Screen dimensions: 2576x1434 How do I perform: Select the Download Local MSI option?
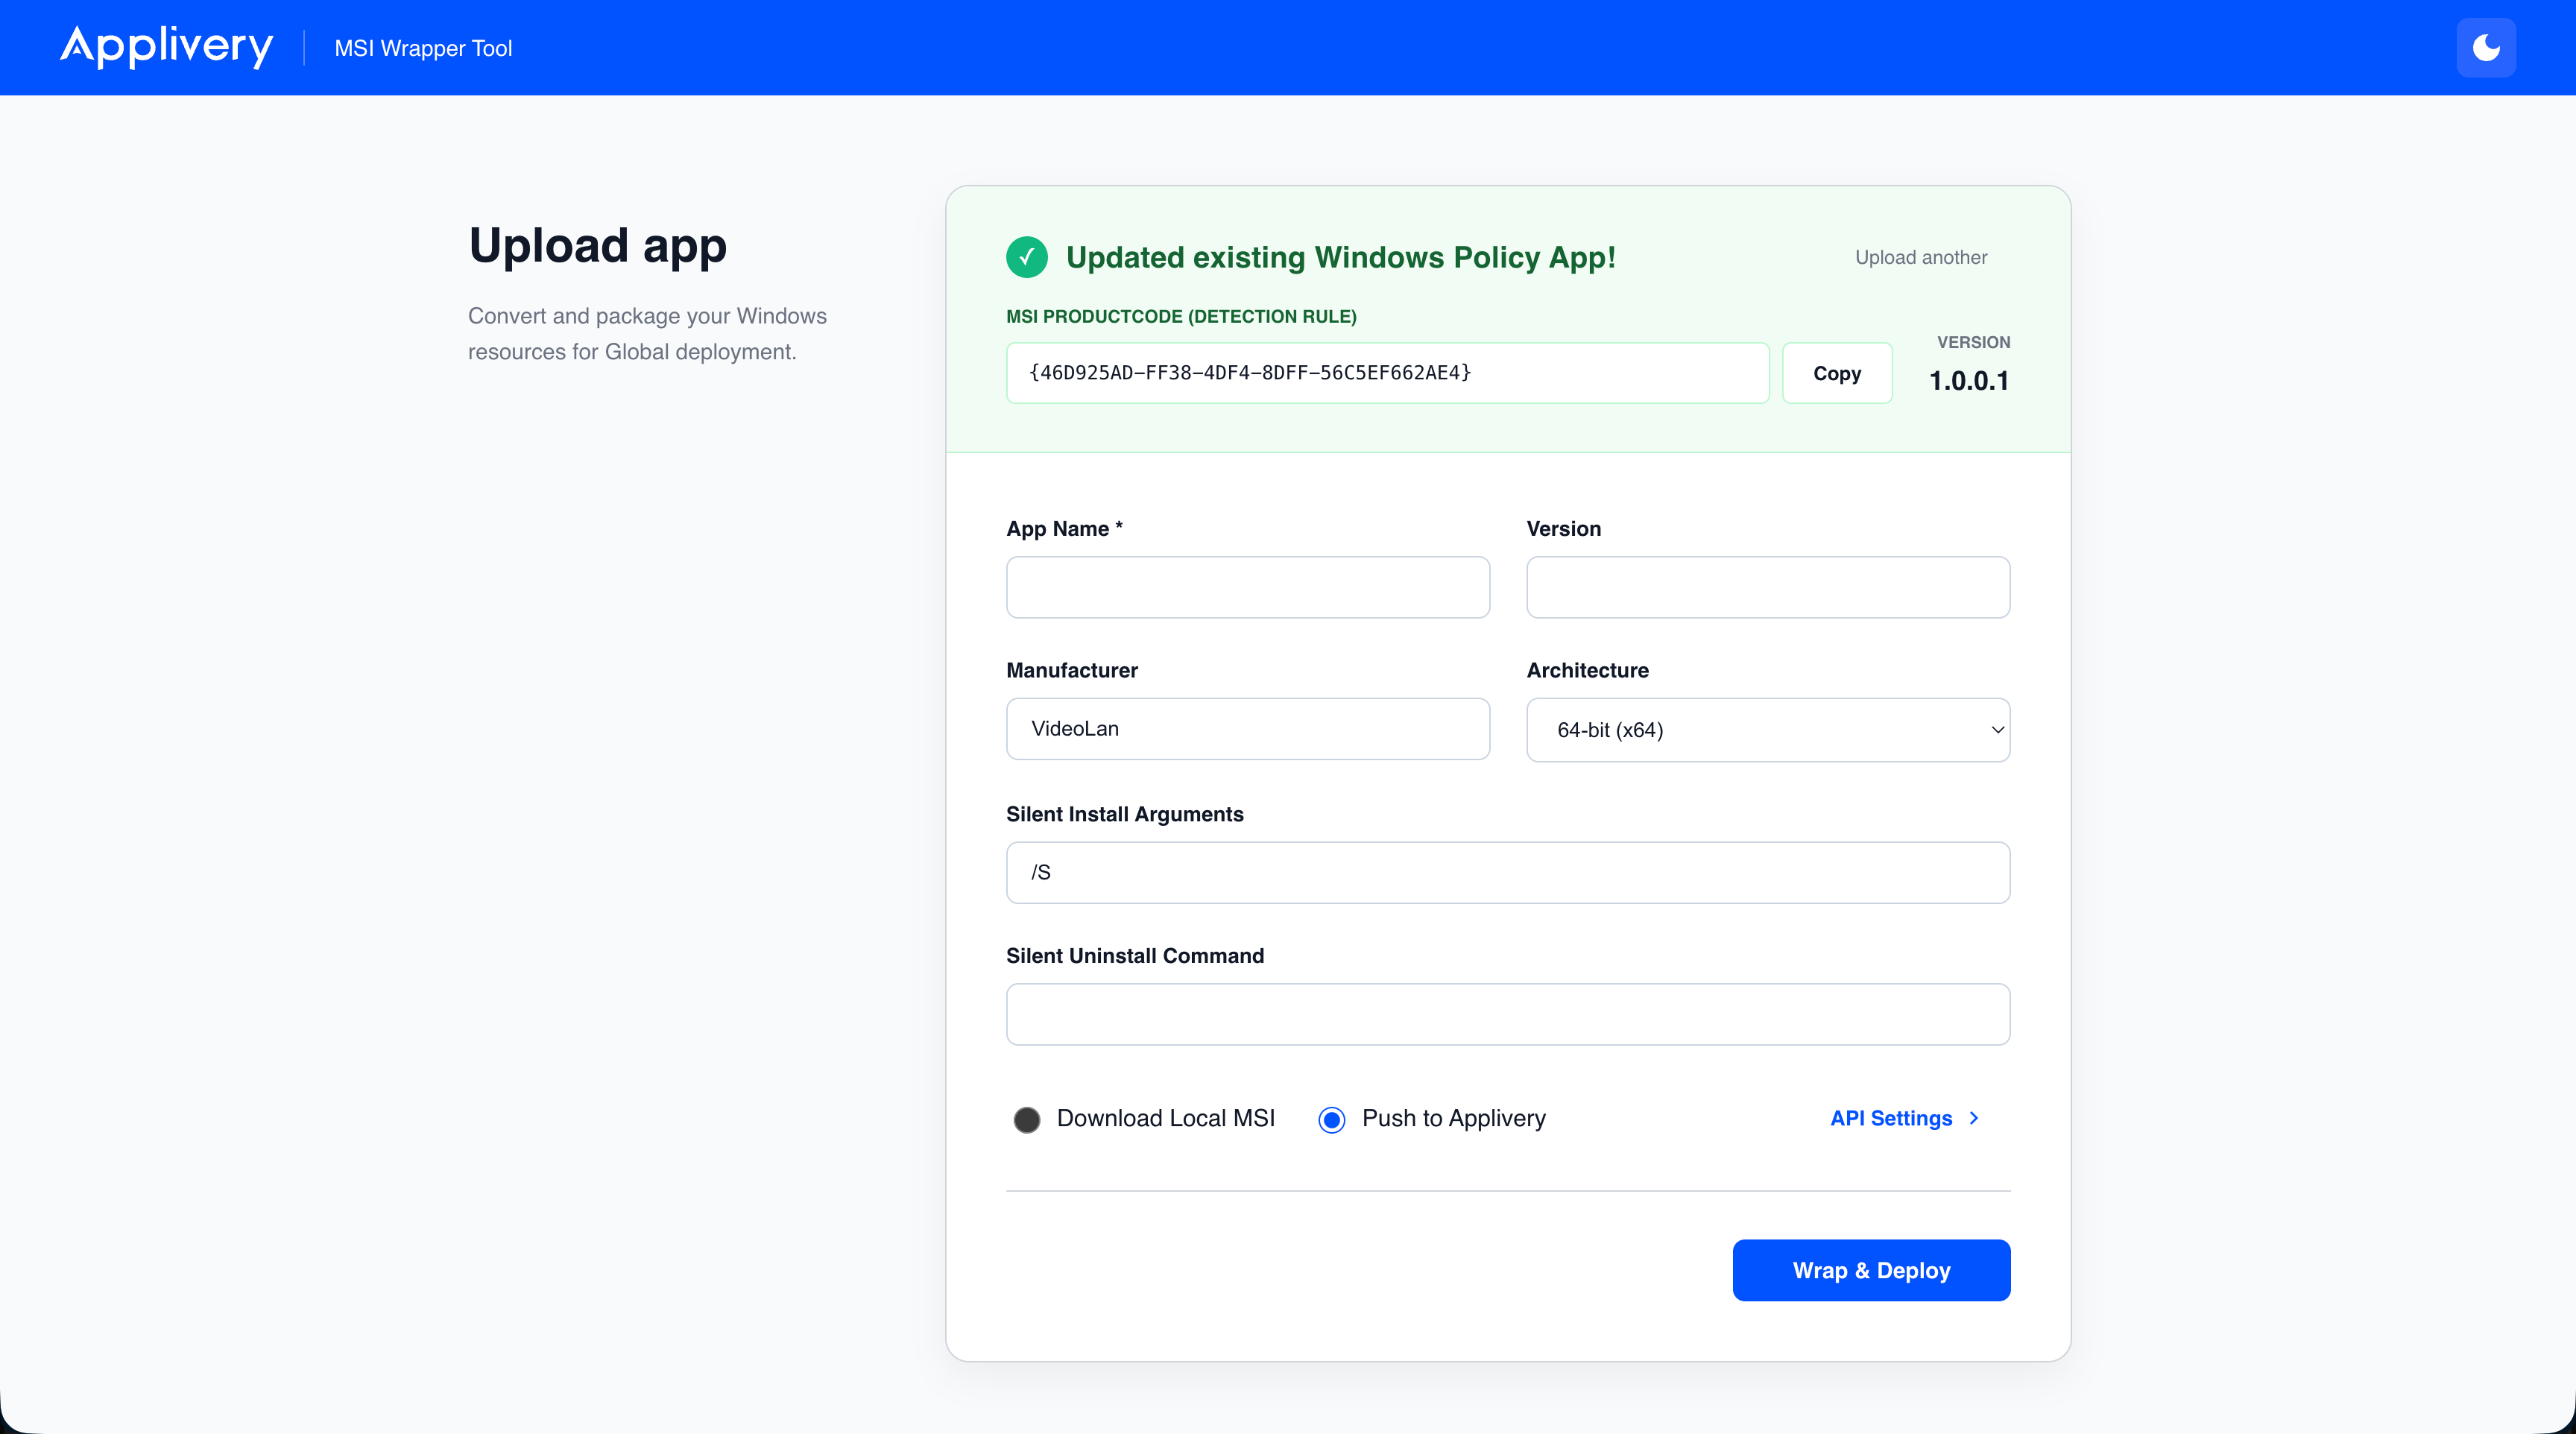tap(1027, 1119)
